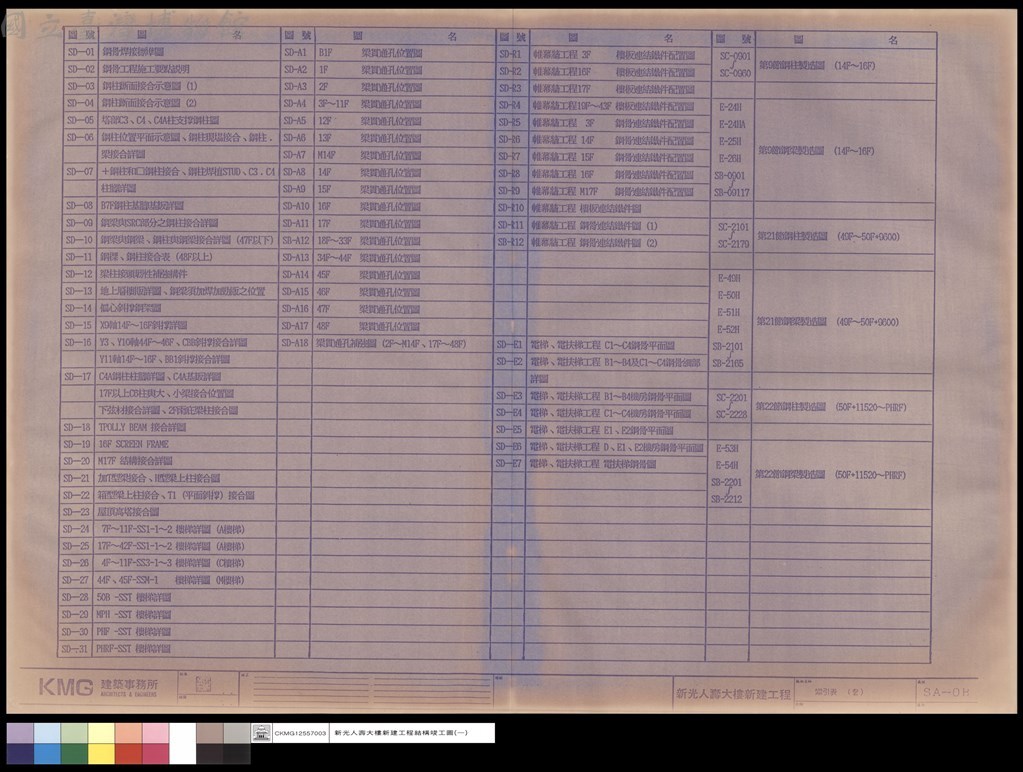Click drawing code E-49H

729,278
